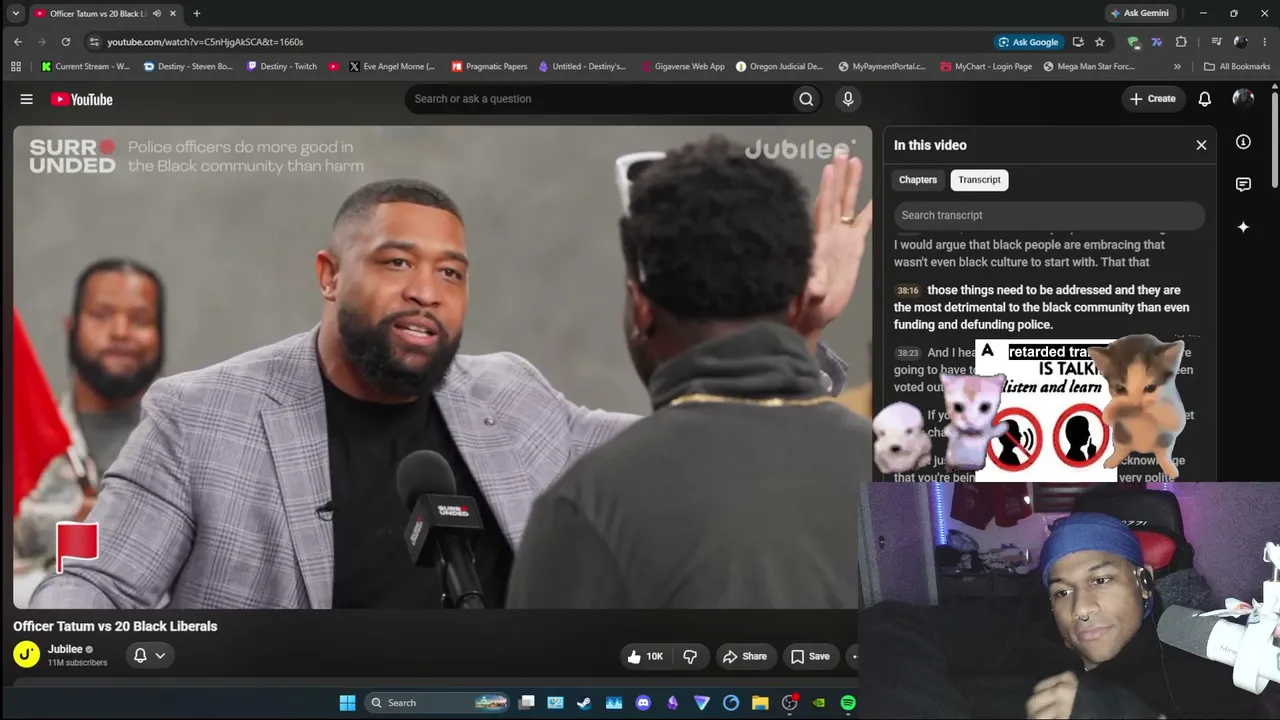
Task: Open the Untitled - Destiny's bookmark
Action: (x=583, y=67)
